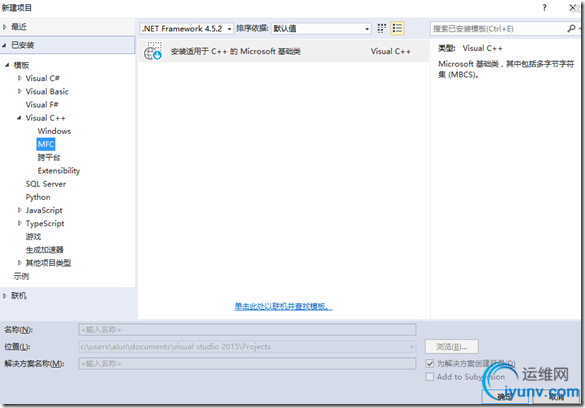Select 生成加速器 template category

coord(44,250)
